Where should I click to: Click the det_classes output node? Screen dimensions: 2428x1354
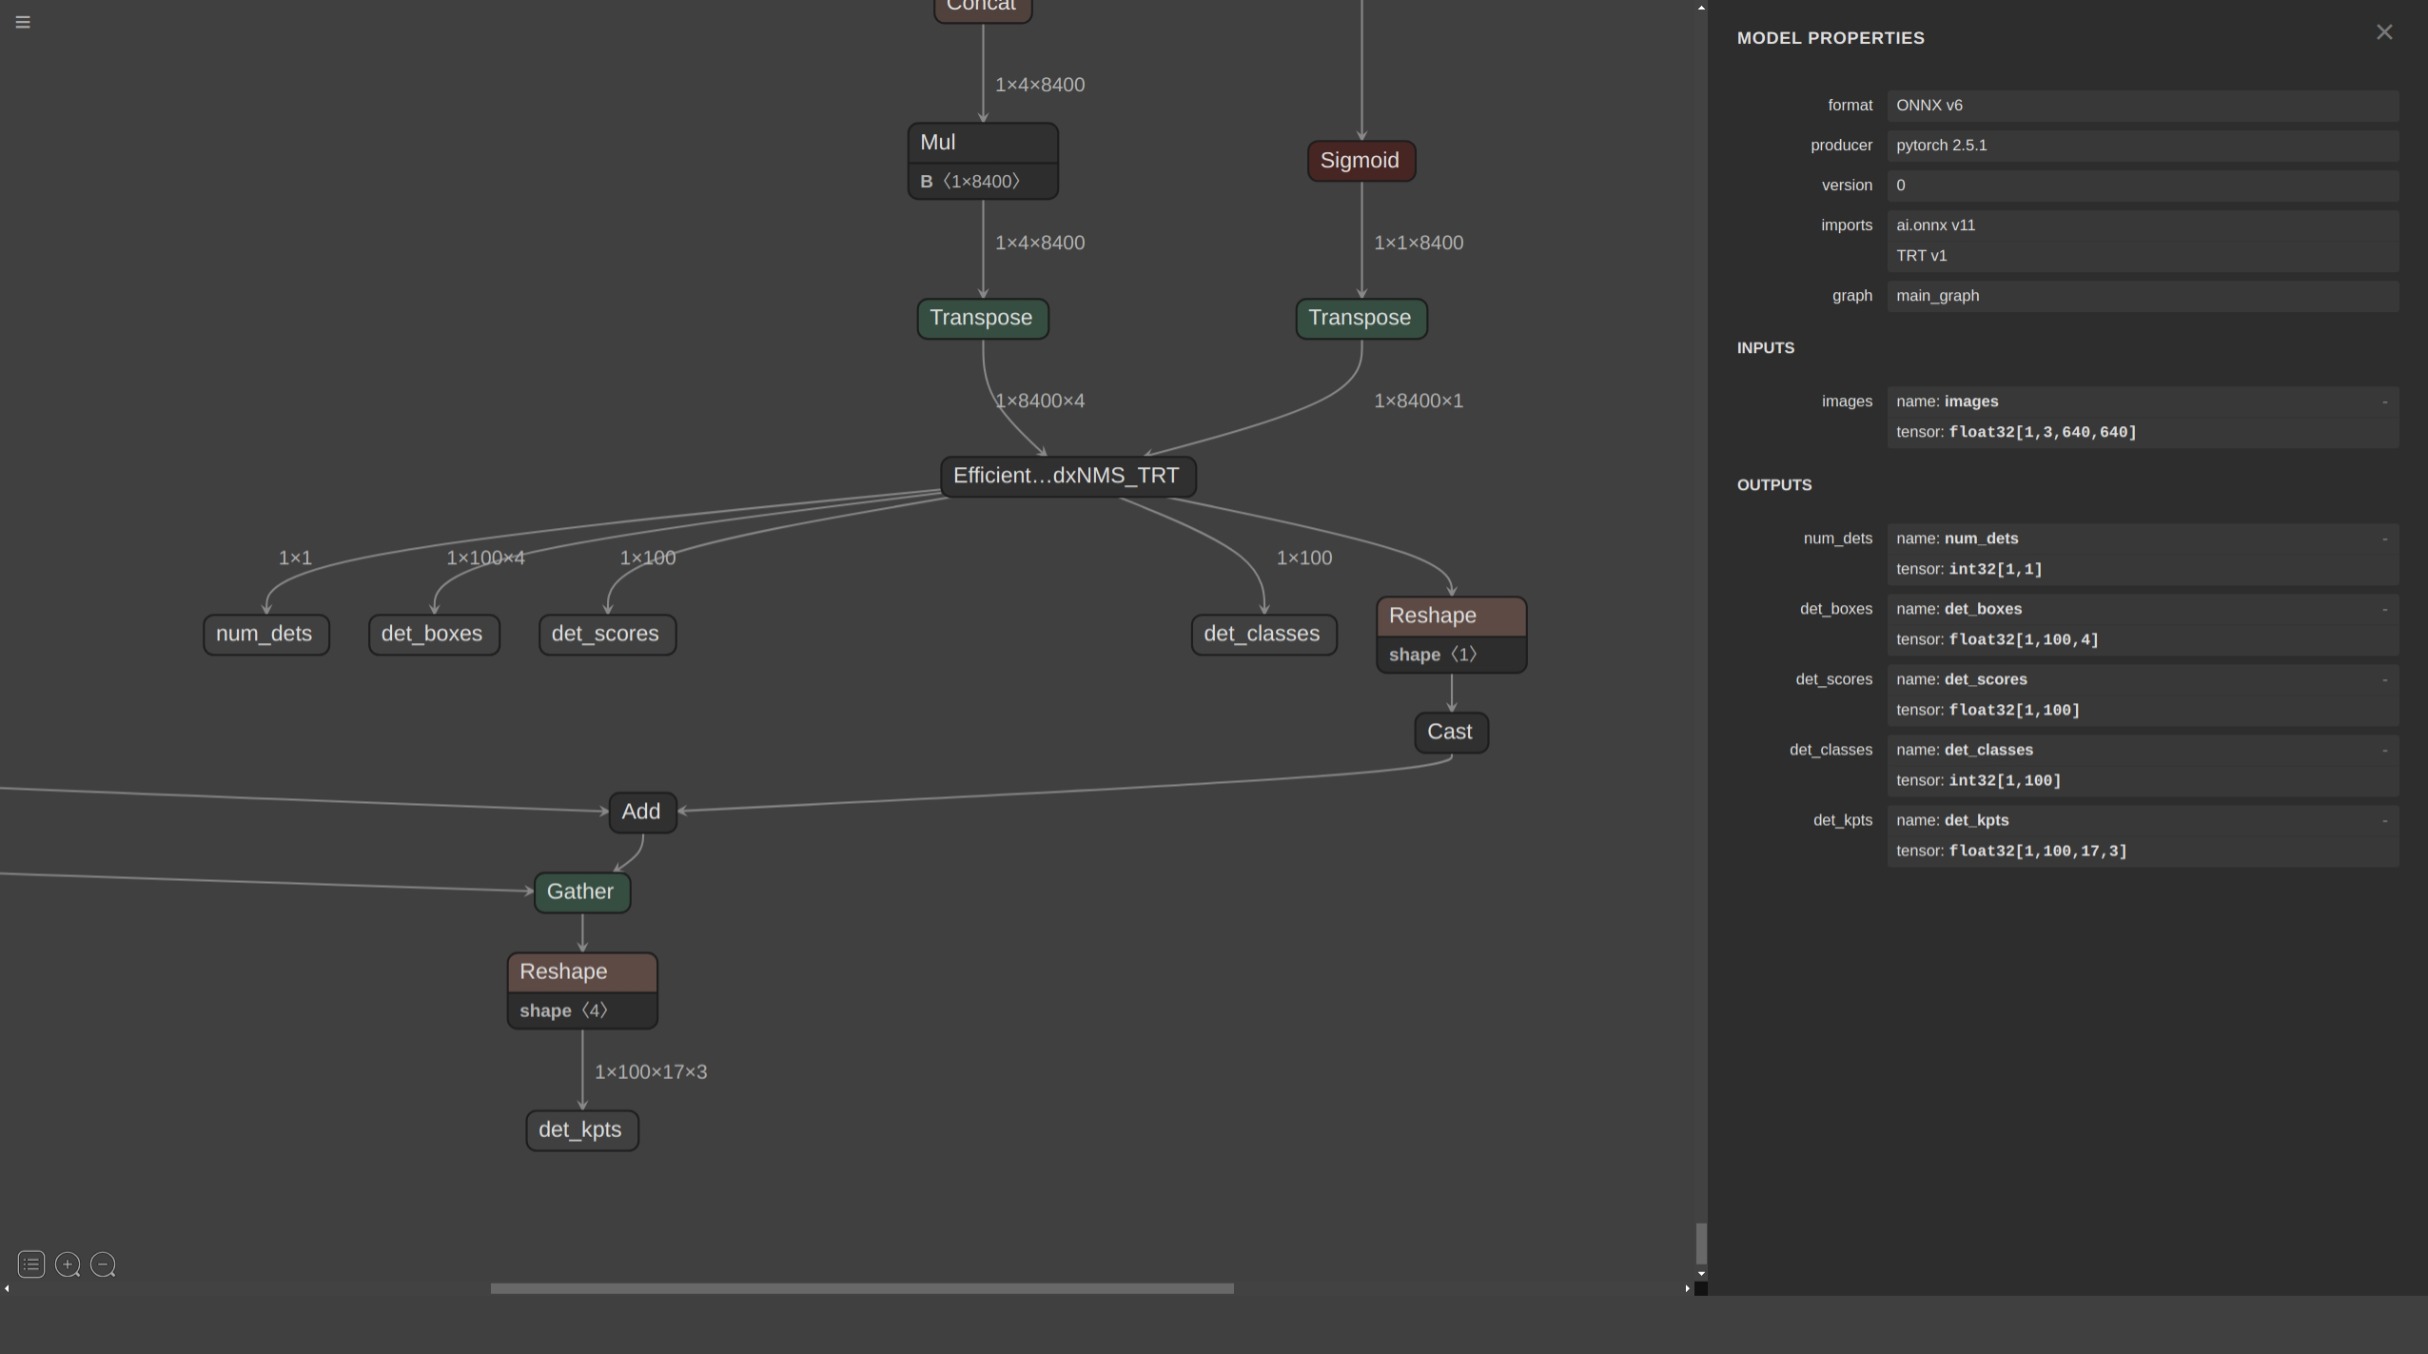pyautogui.click(x=1262, y=634)
